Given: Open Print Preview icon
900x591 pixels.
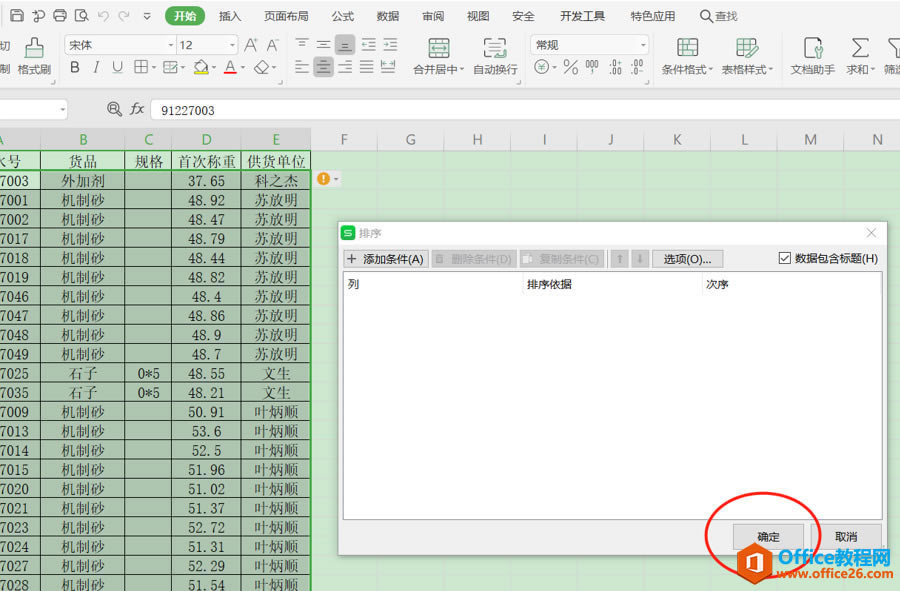Looking at the screenshot, I should coord(82,15).
